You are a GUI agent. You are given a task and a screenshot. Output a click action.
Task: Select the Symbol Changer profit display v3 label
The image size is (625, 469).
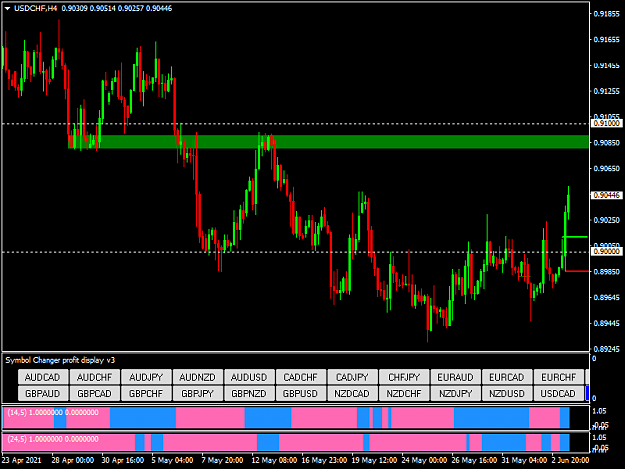[x=60, y=360]
